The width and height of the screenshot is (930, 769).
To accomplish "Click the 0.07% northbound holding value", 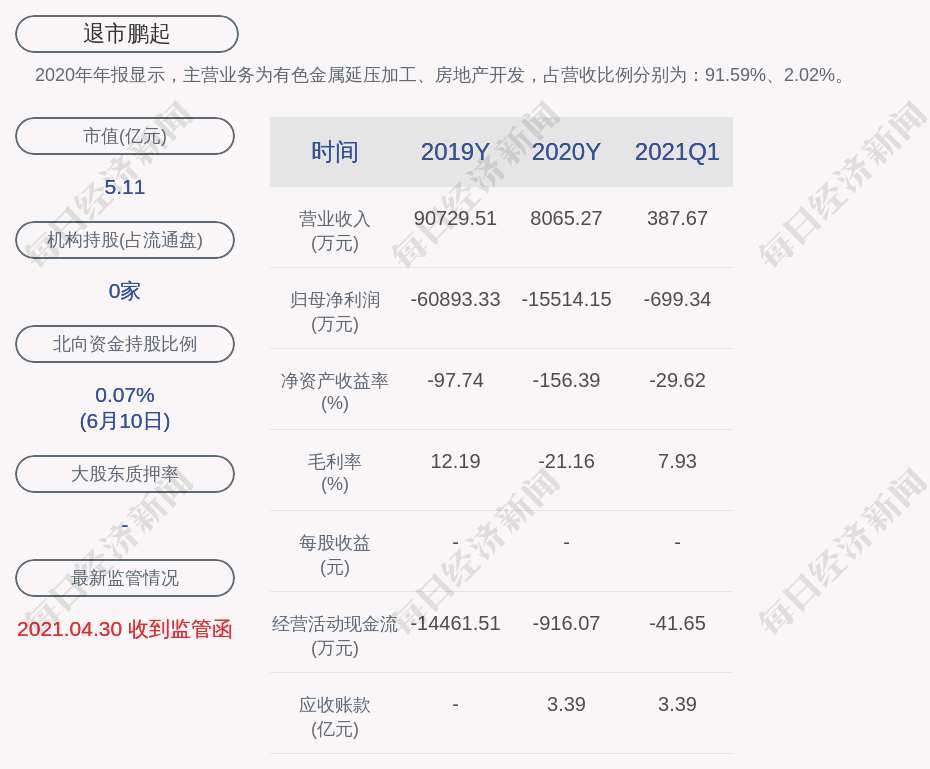I will tap(125, 395).
